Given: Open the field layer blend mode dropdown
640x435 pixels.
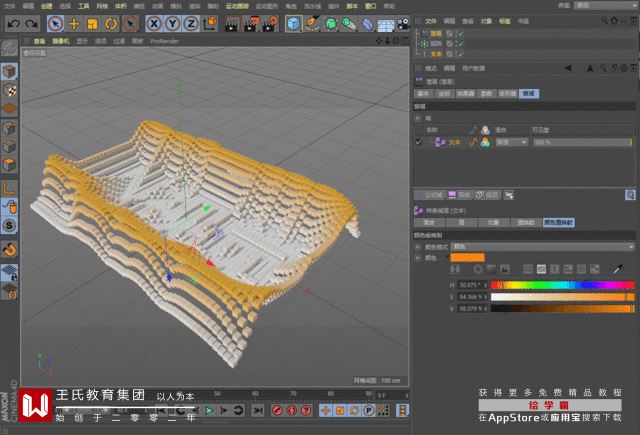Looking at the screenshot, I should pyautogui.click(x=511, y=142).
